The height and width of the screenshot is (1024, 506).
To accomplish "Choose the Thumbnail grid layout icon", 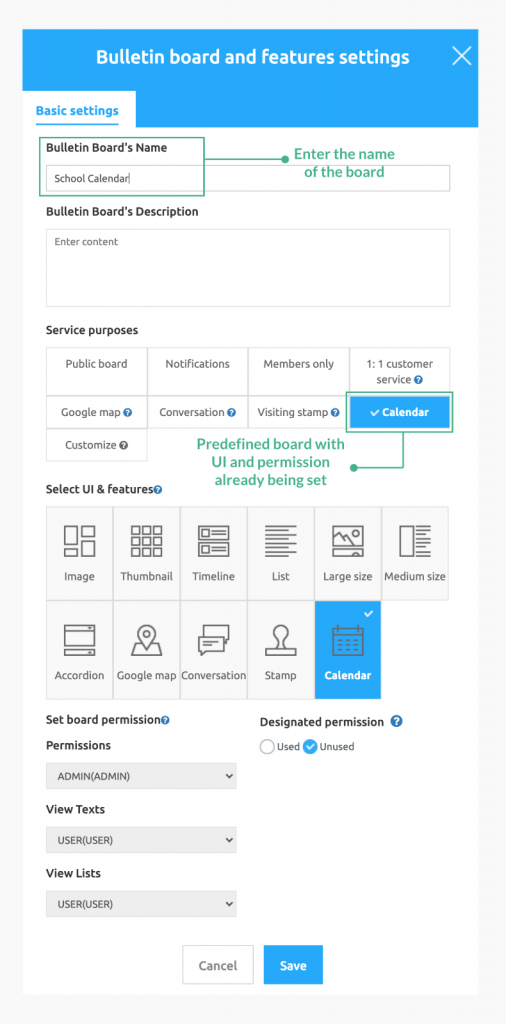I will click(146, 541).
